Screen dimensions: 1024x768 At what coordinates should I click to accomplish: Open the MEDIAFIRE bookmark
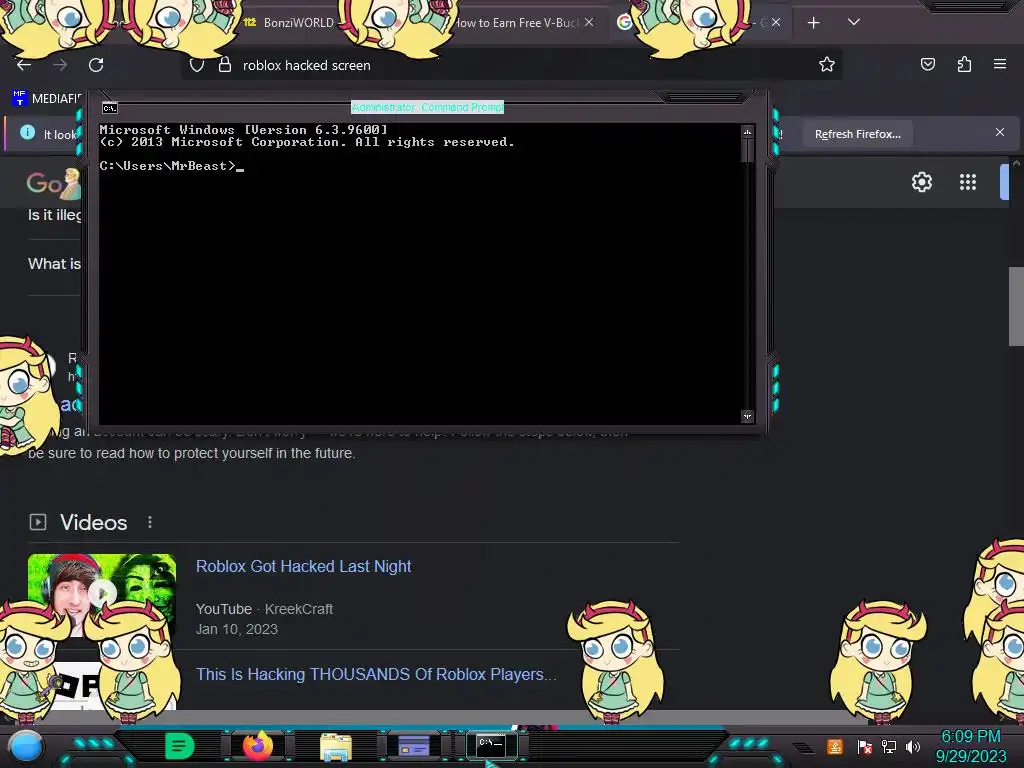point(47,99)
